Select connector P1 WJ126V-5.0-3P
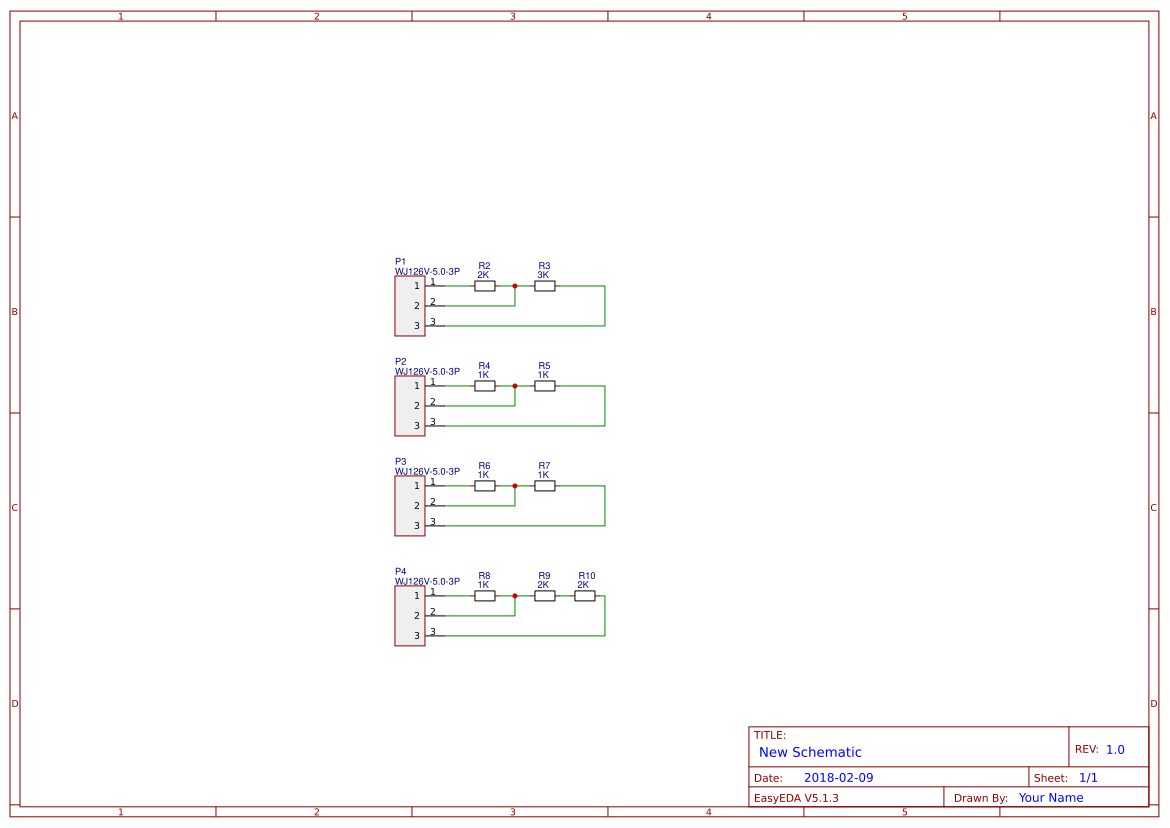This screenshot has width=1170, height=828. (409, 304)
